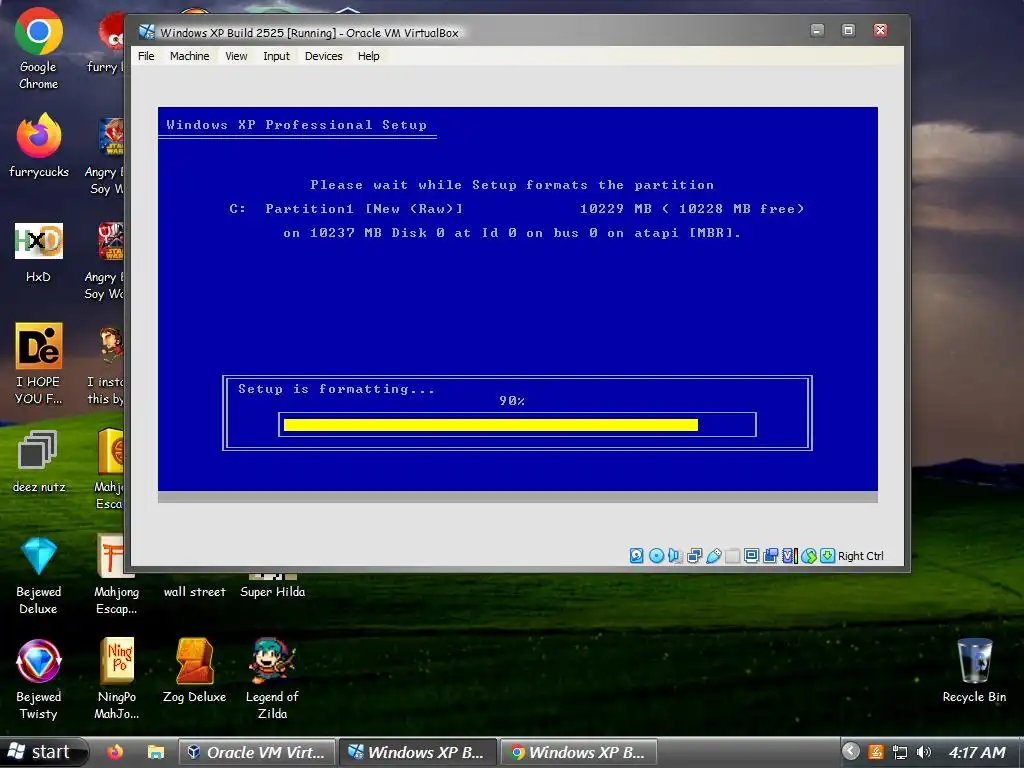Open the Input menu
The width and height of the screenshot is (1024, 768).
276,56
